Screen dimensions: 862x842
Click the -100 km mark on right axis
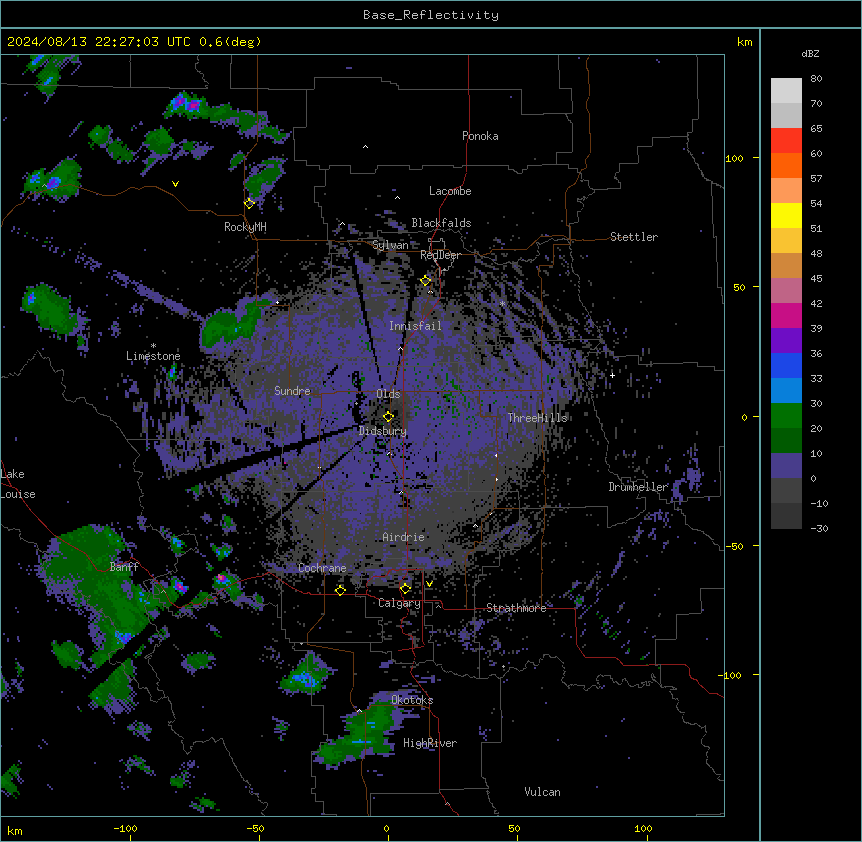pyautogui.click(x=731, y=675)
